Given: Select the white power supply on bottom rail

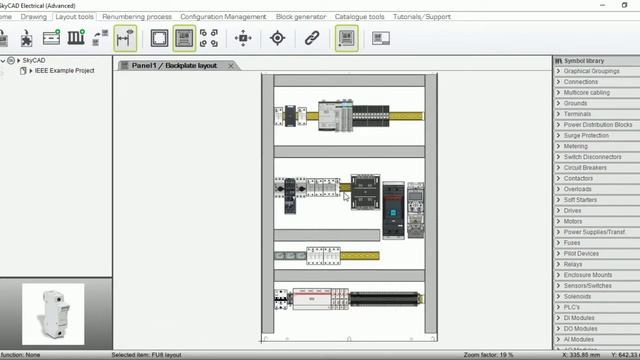Looking at the screenshot, I should [x=312, y=299].
